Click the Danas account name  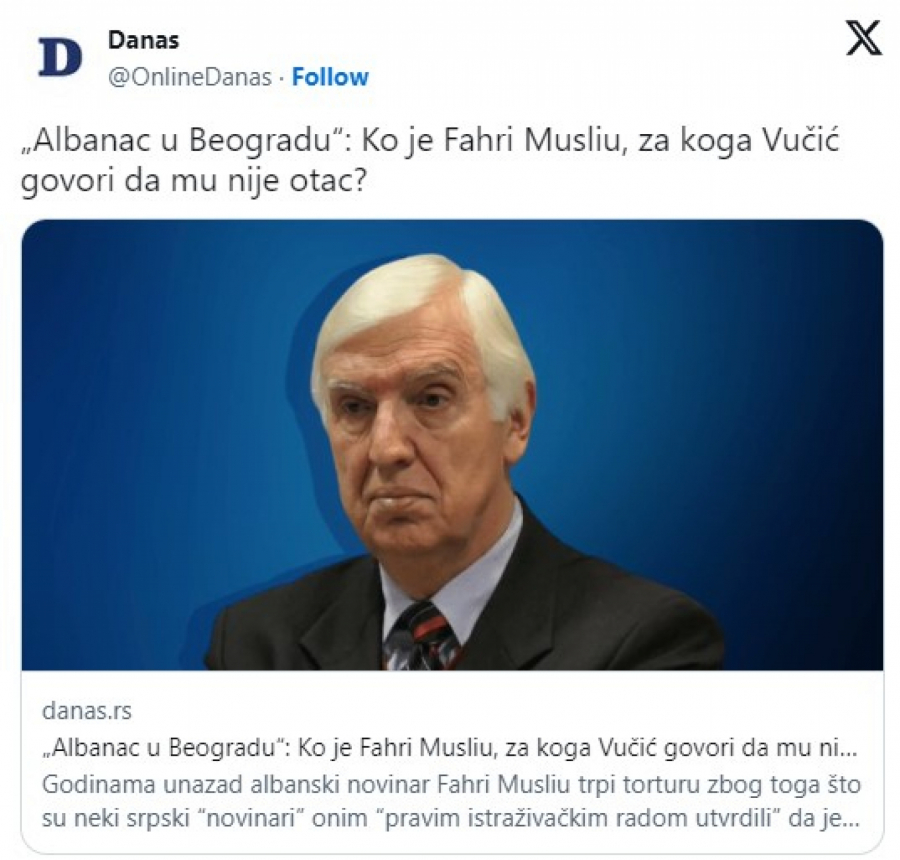point(143,40)
